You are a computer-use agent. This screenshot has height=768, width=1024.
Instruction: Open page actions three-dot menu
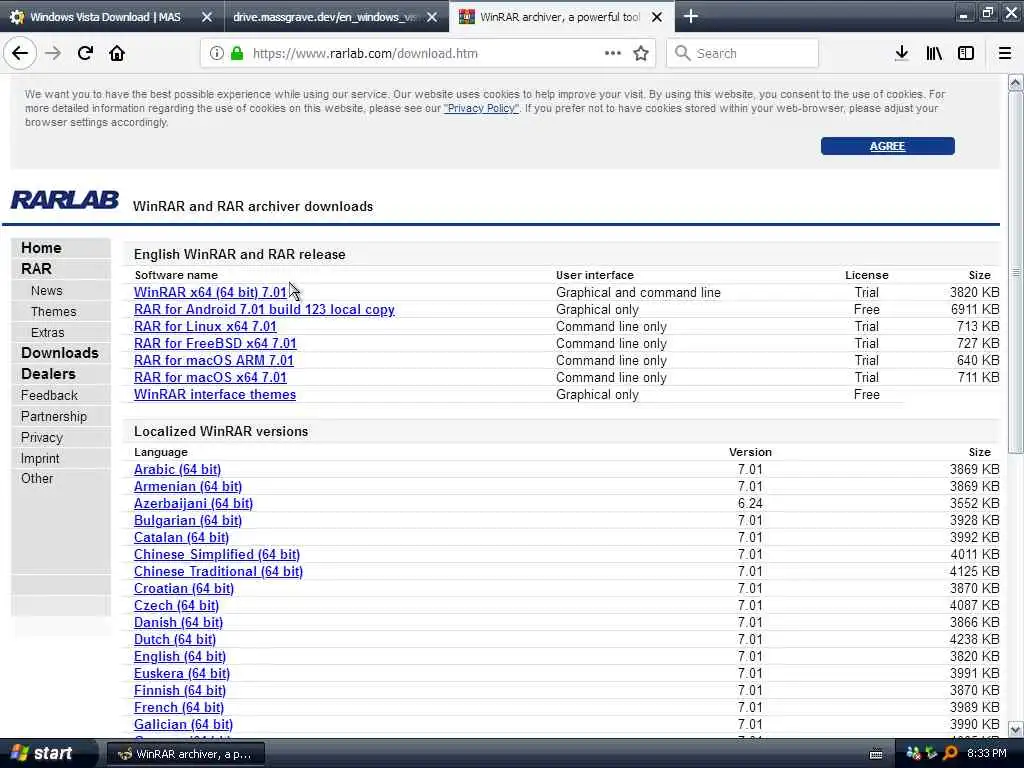[613, 53]
